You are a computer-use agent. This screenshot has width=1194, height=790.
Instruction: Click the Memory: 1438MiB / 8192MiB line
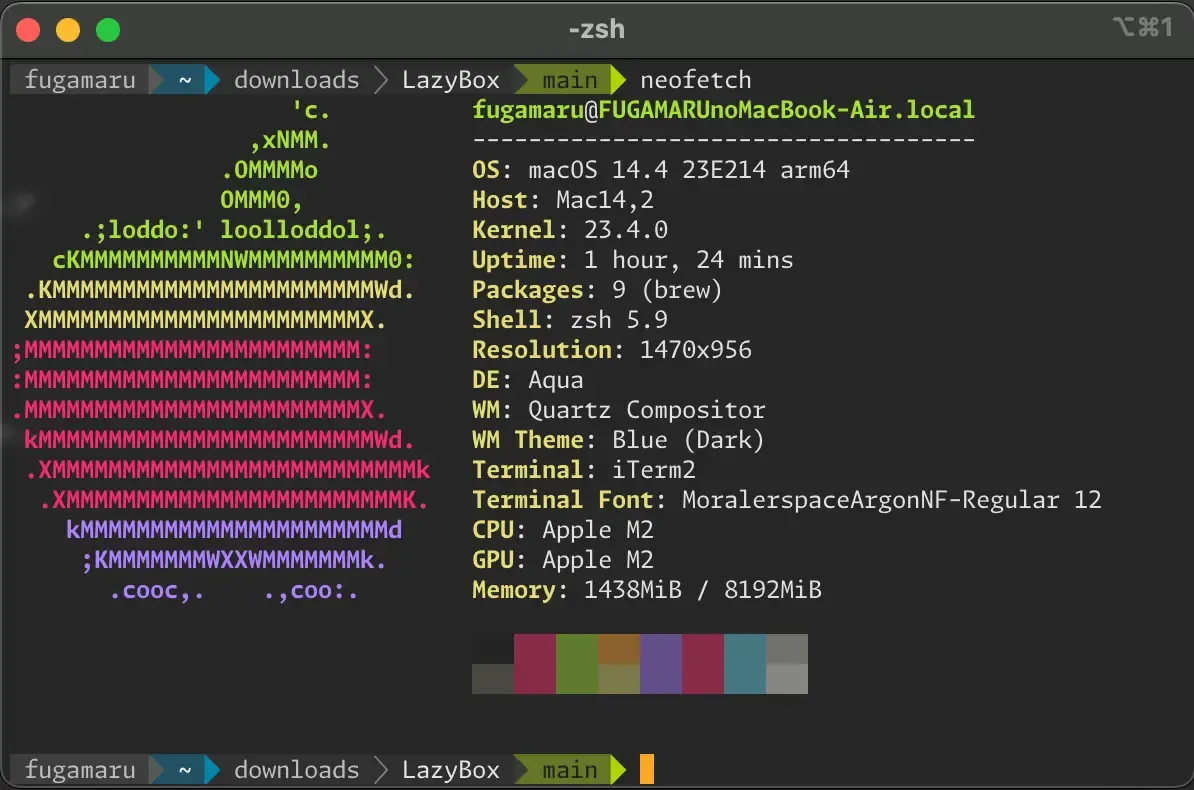646,590
